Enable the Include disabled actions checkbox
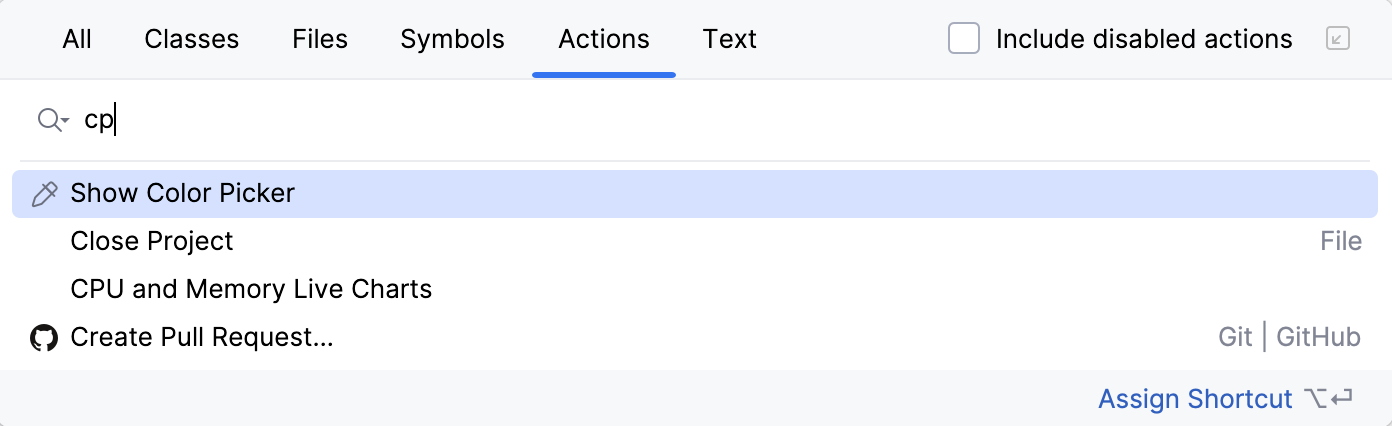This screenshot has width=1392, height=426. [964, 39]
